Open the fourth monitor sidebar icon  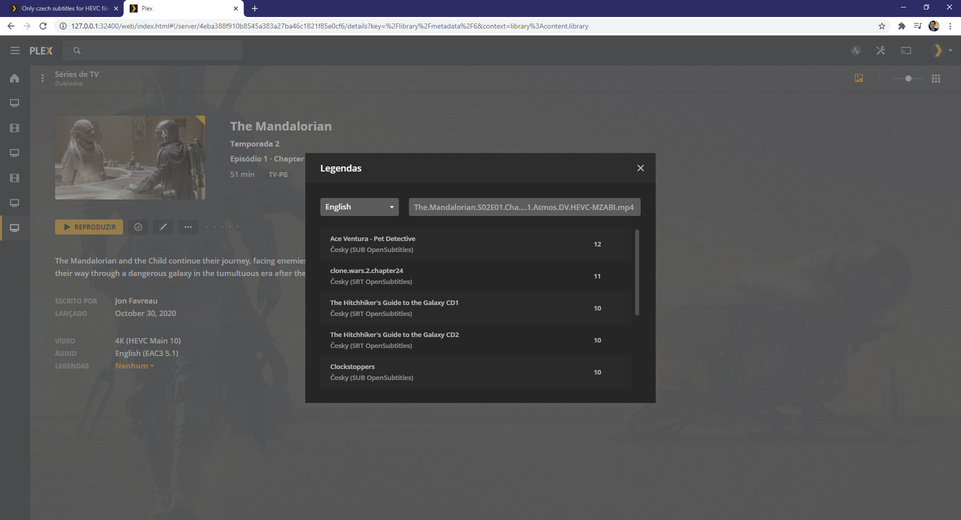(15, 203)
